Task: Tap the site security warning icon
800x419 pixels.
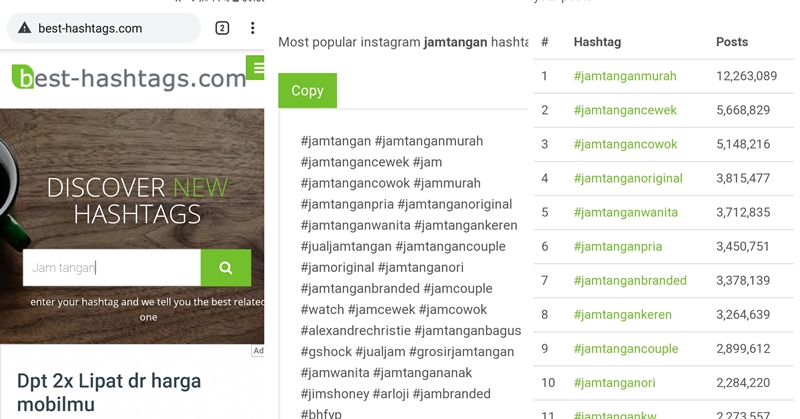Action: (x=24, y=28)
